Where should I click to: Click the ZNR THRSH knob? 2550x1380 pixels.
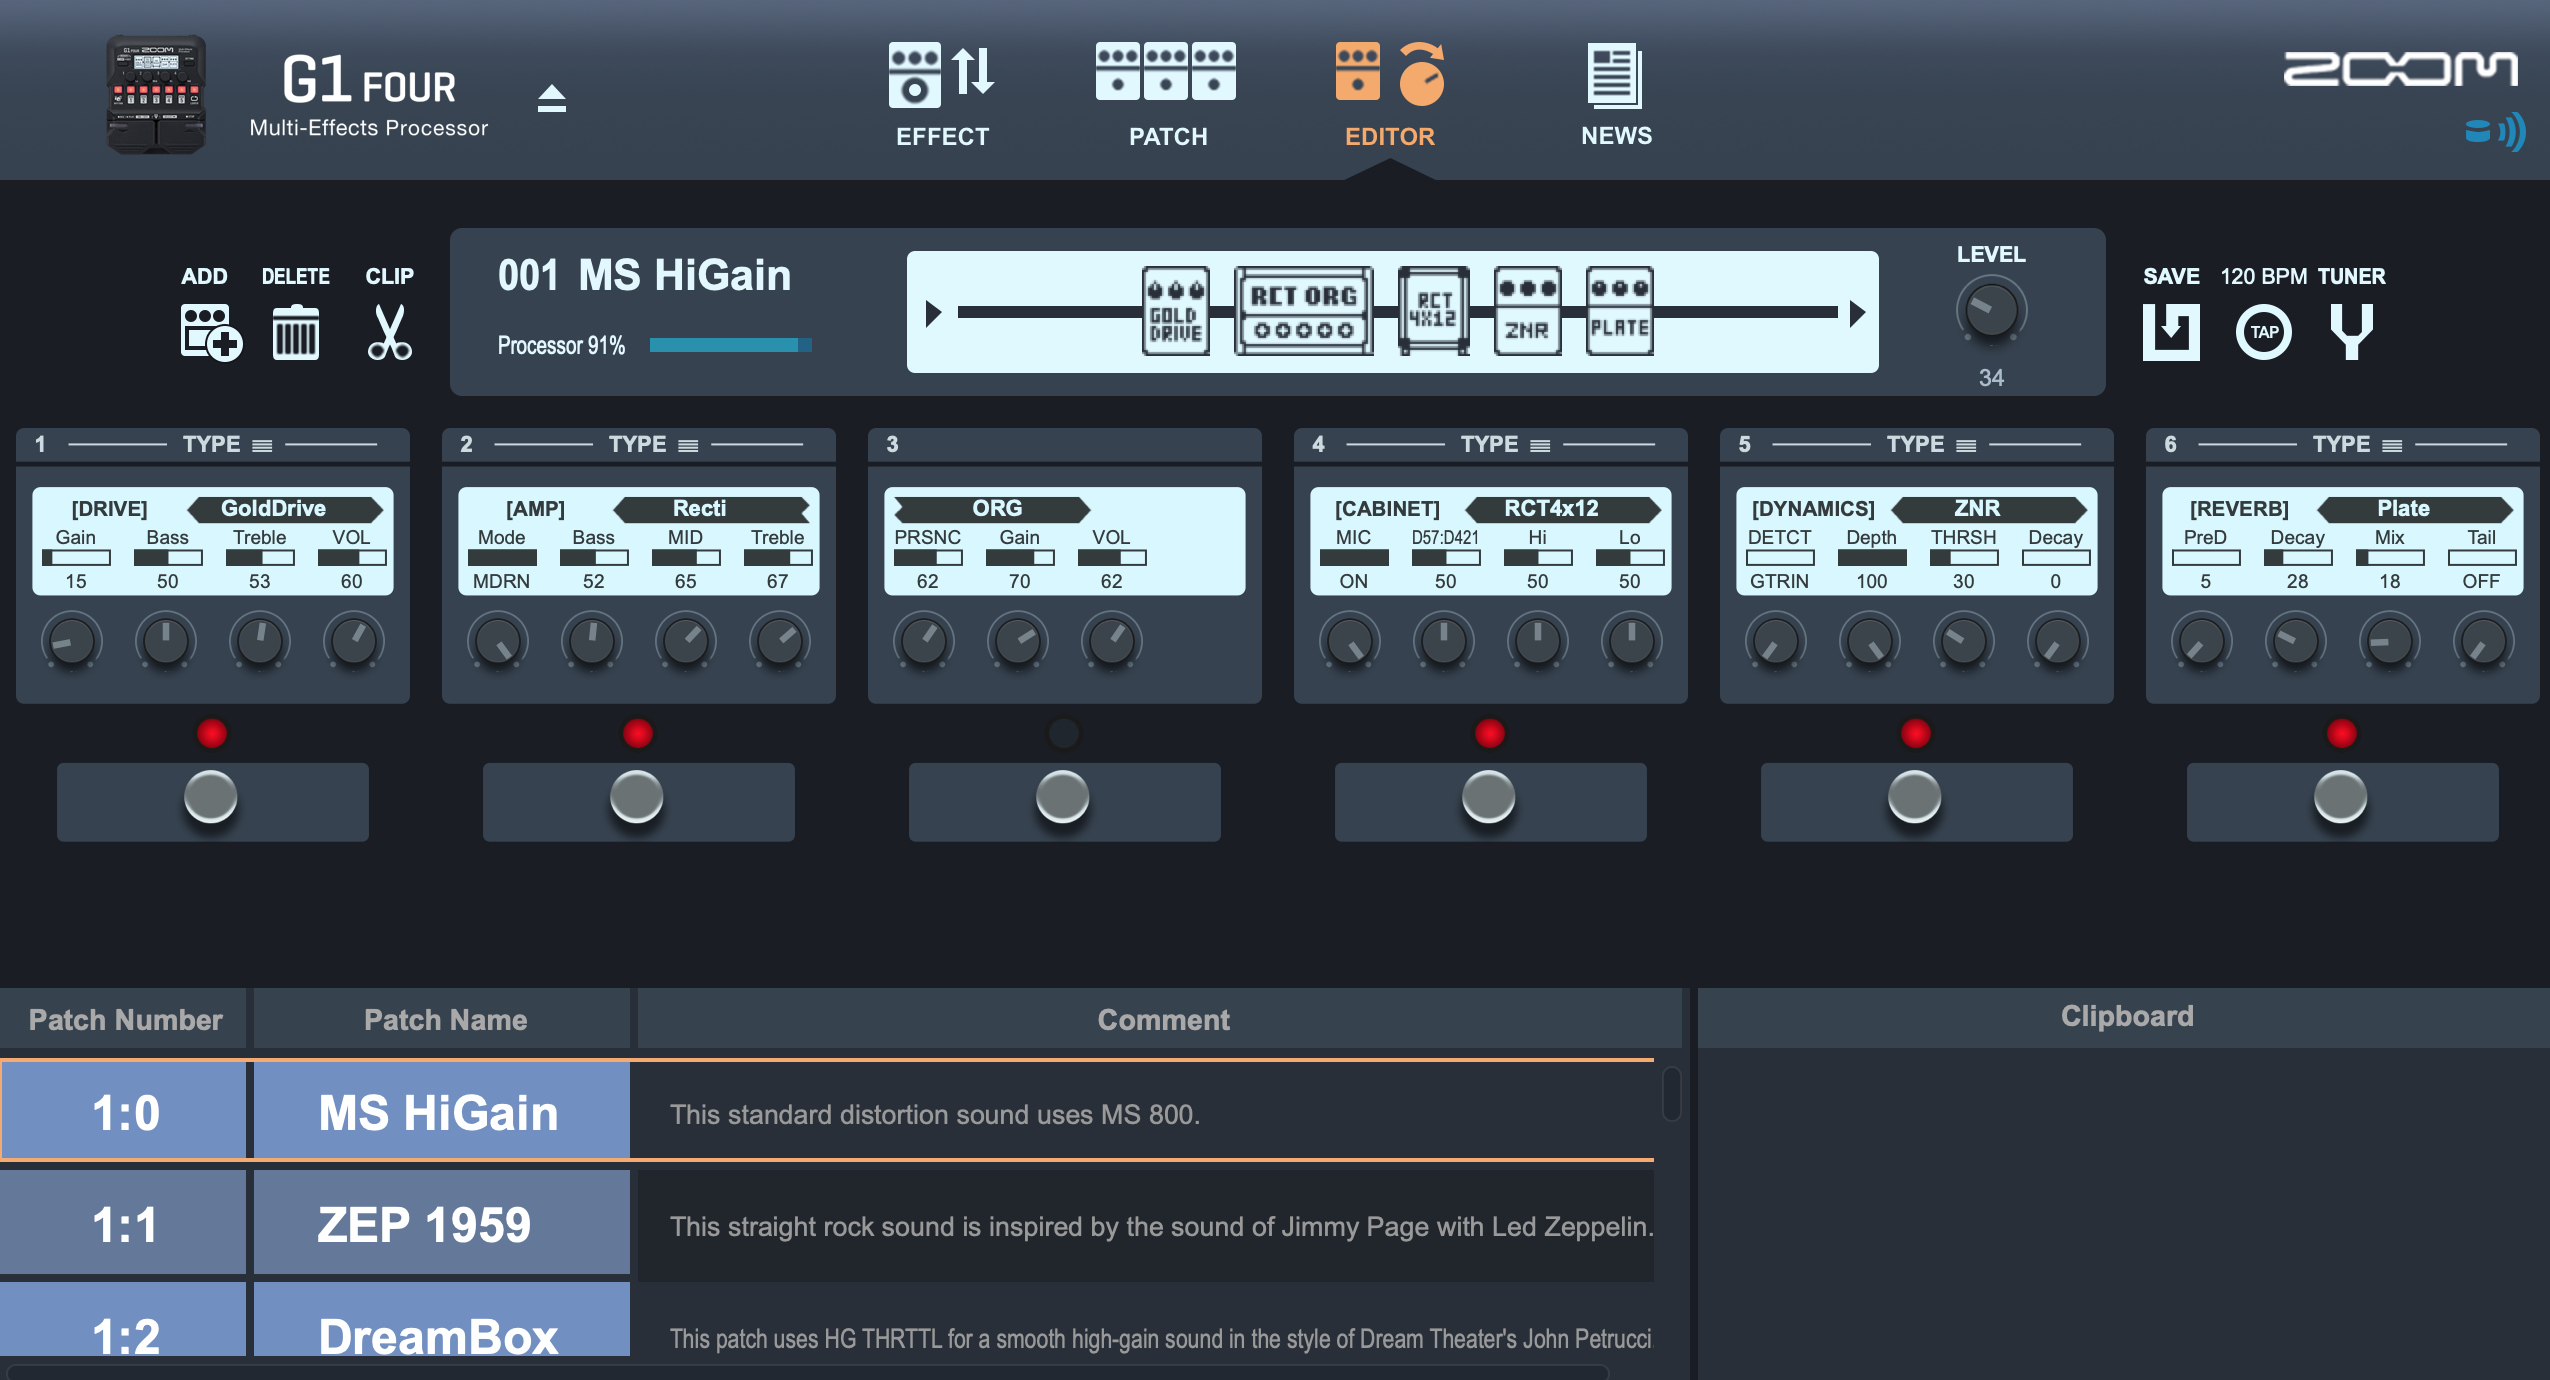click(x=1963, y=641)
